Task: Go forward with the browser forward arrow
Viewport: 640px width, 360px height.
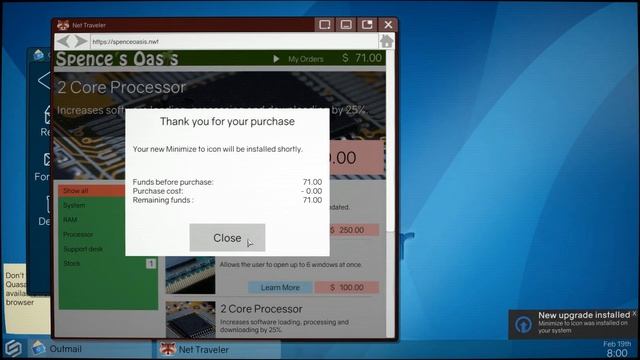Action: [80, 41]
